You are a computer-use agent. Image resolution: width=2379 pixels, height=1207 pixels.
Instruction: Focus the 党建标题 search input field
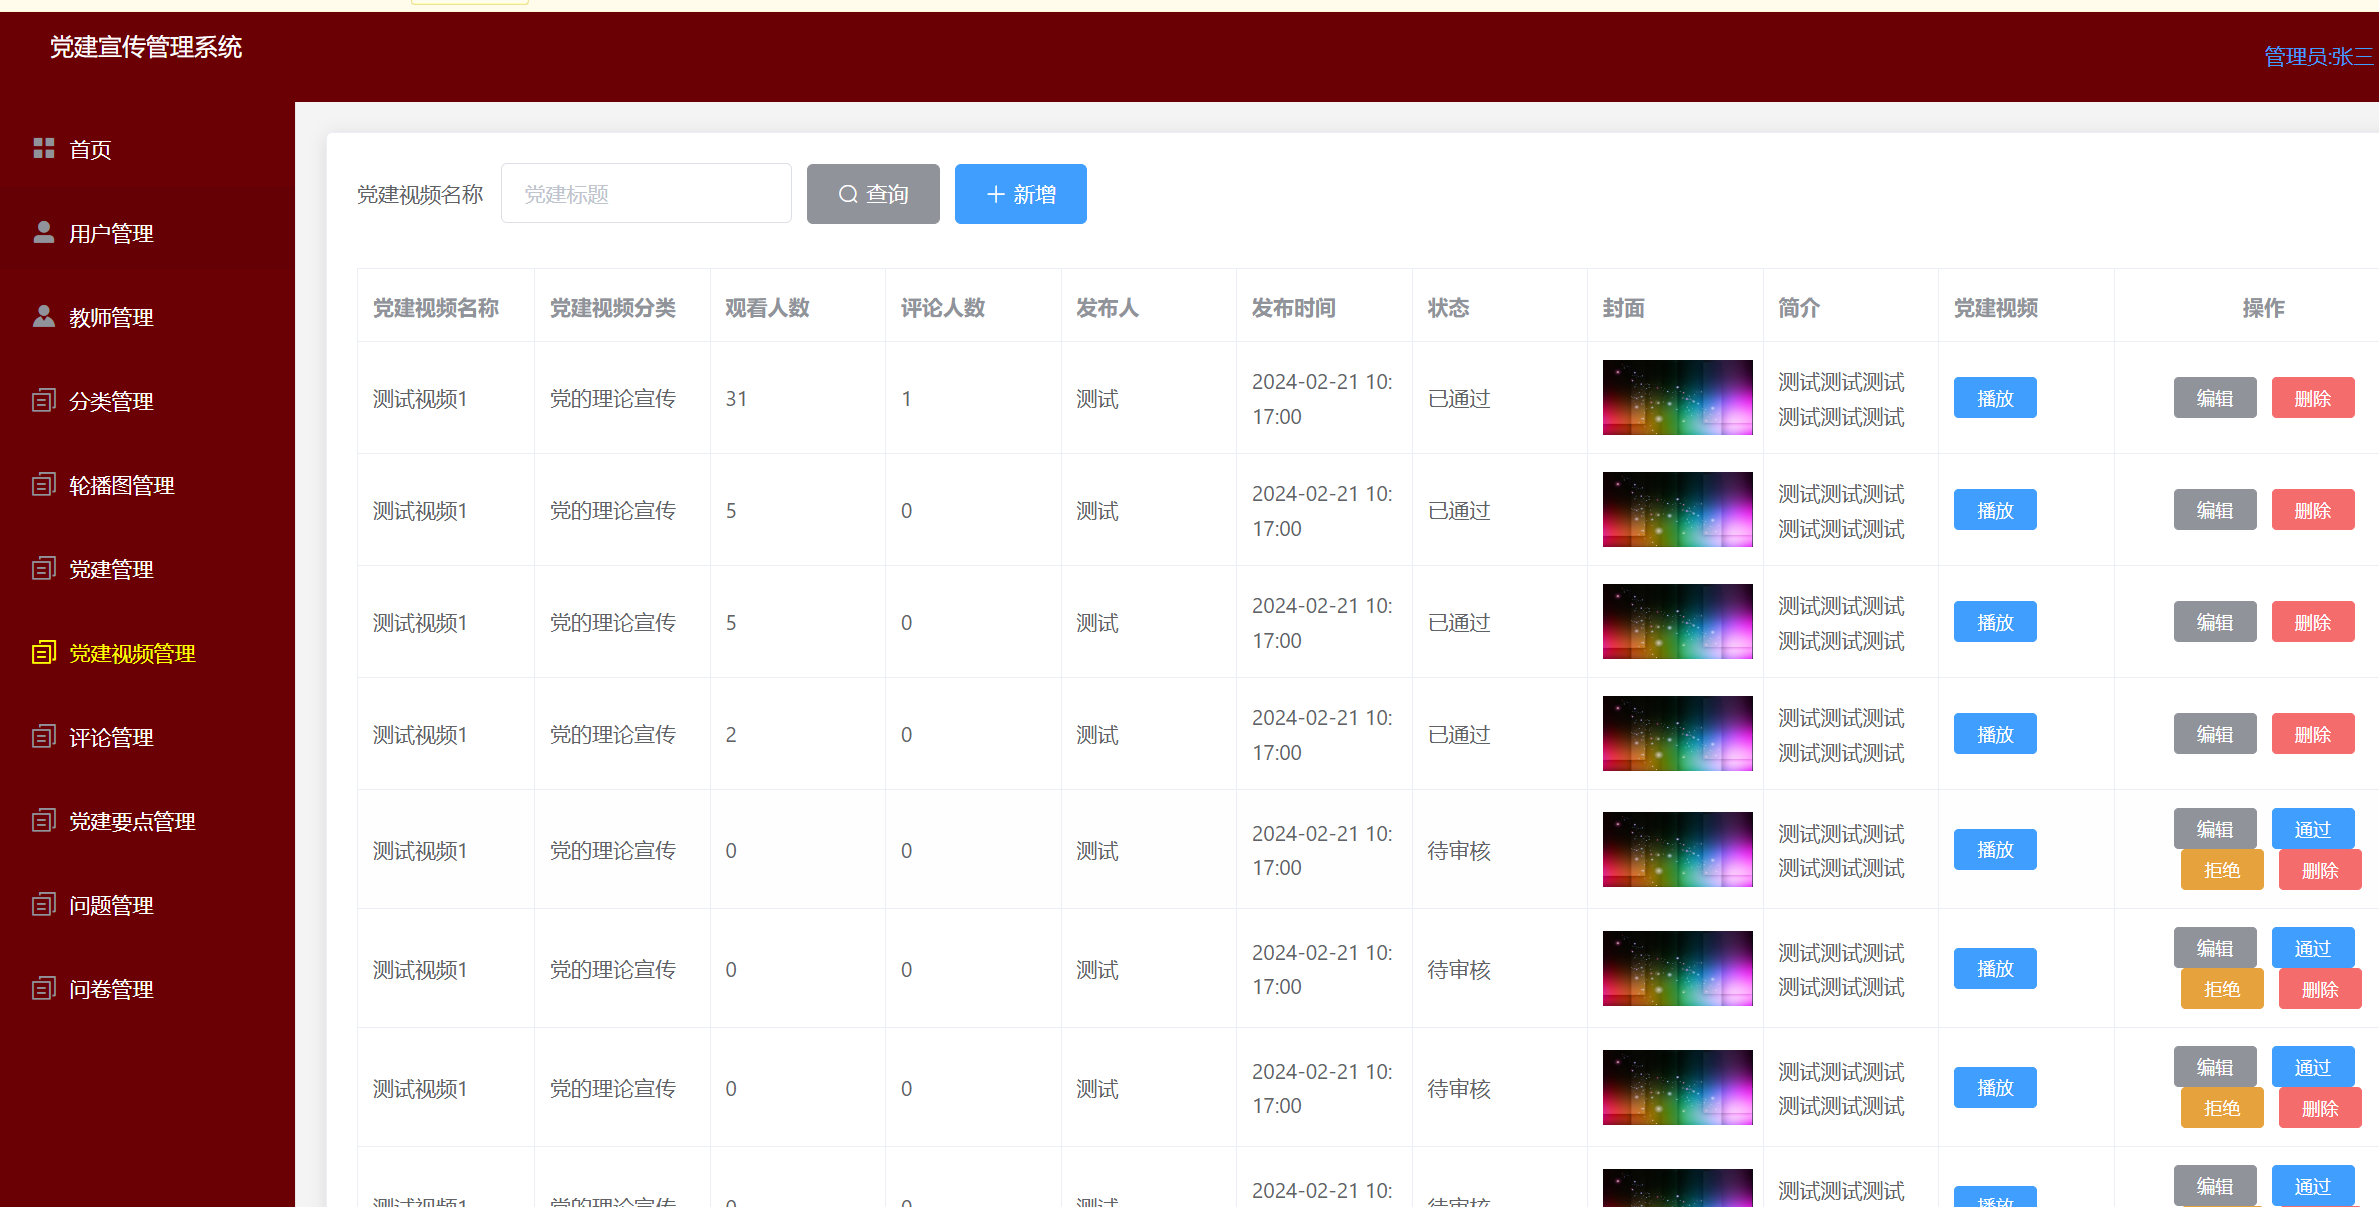[x=646, y=194]
